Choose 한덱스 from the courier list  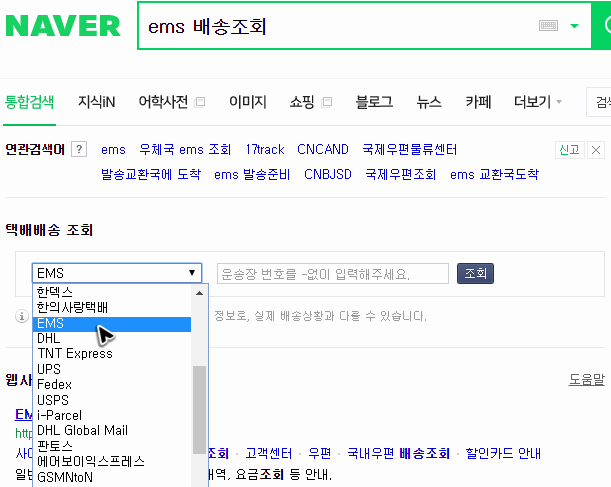112,292
